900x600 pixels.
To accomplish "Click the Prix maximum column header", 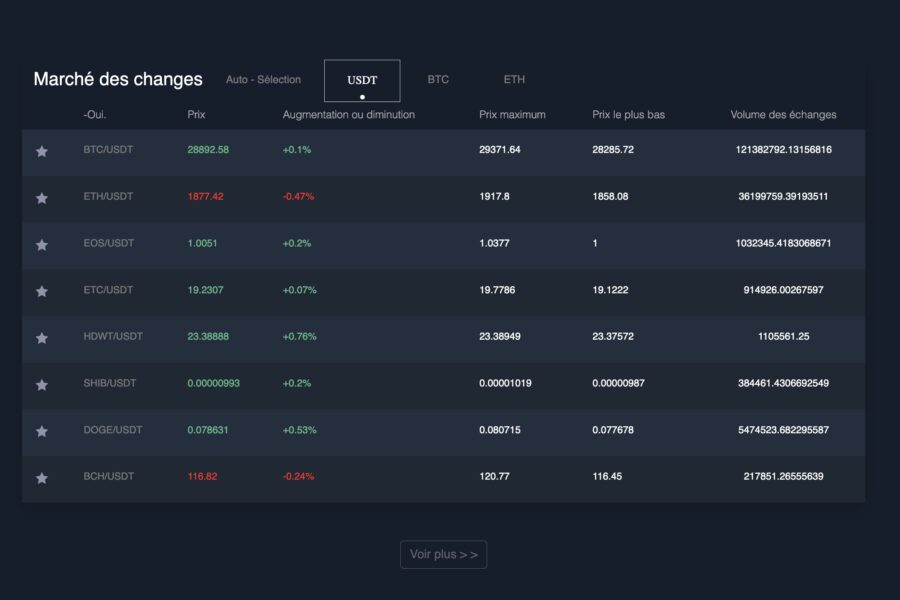I will click(512, 114).
